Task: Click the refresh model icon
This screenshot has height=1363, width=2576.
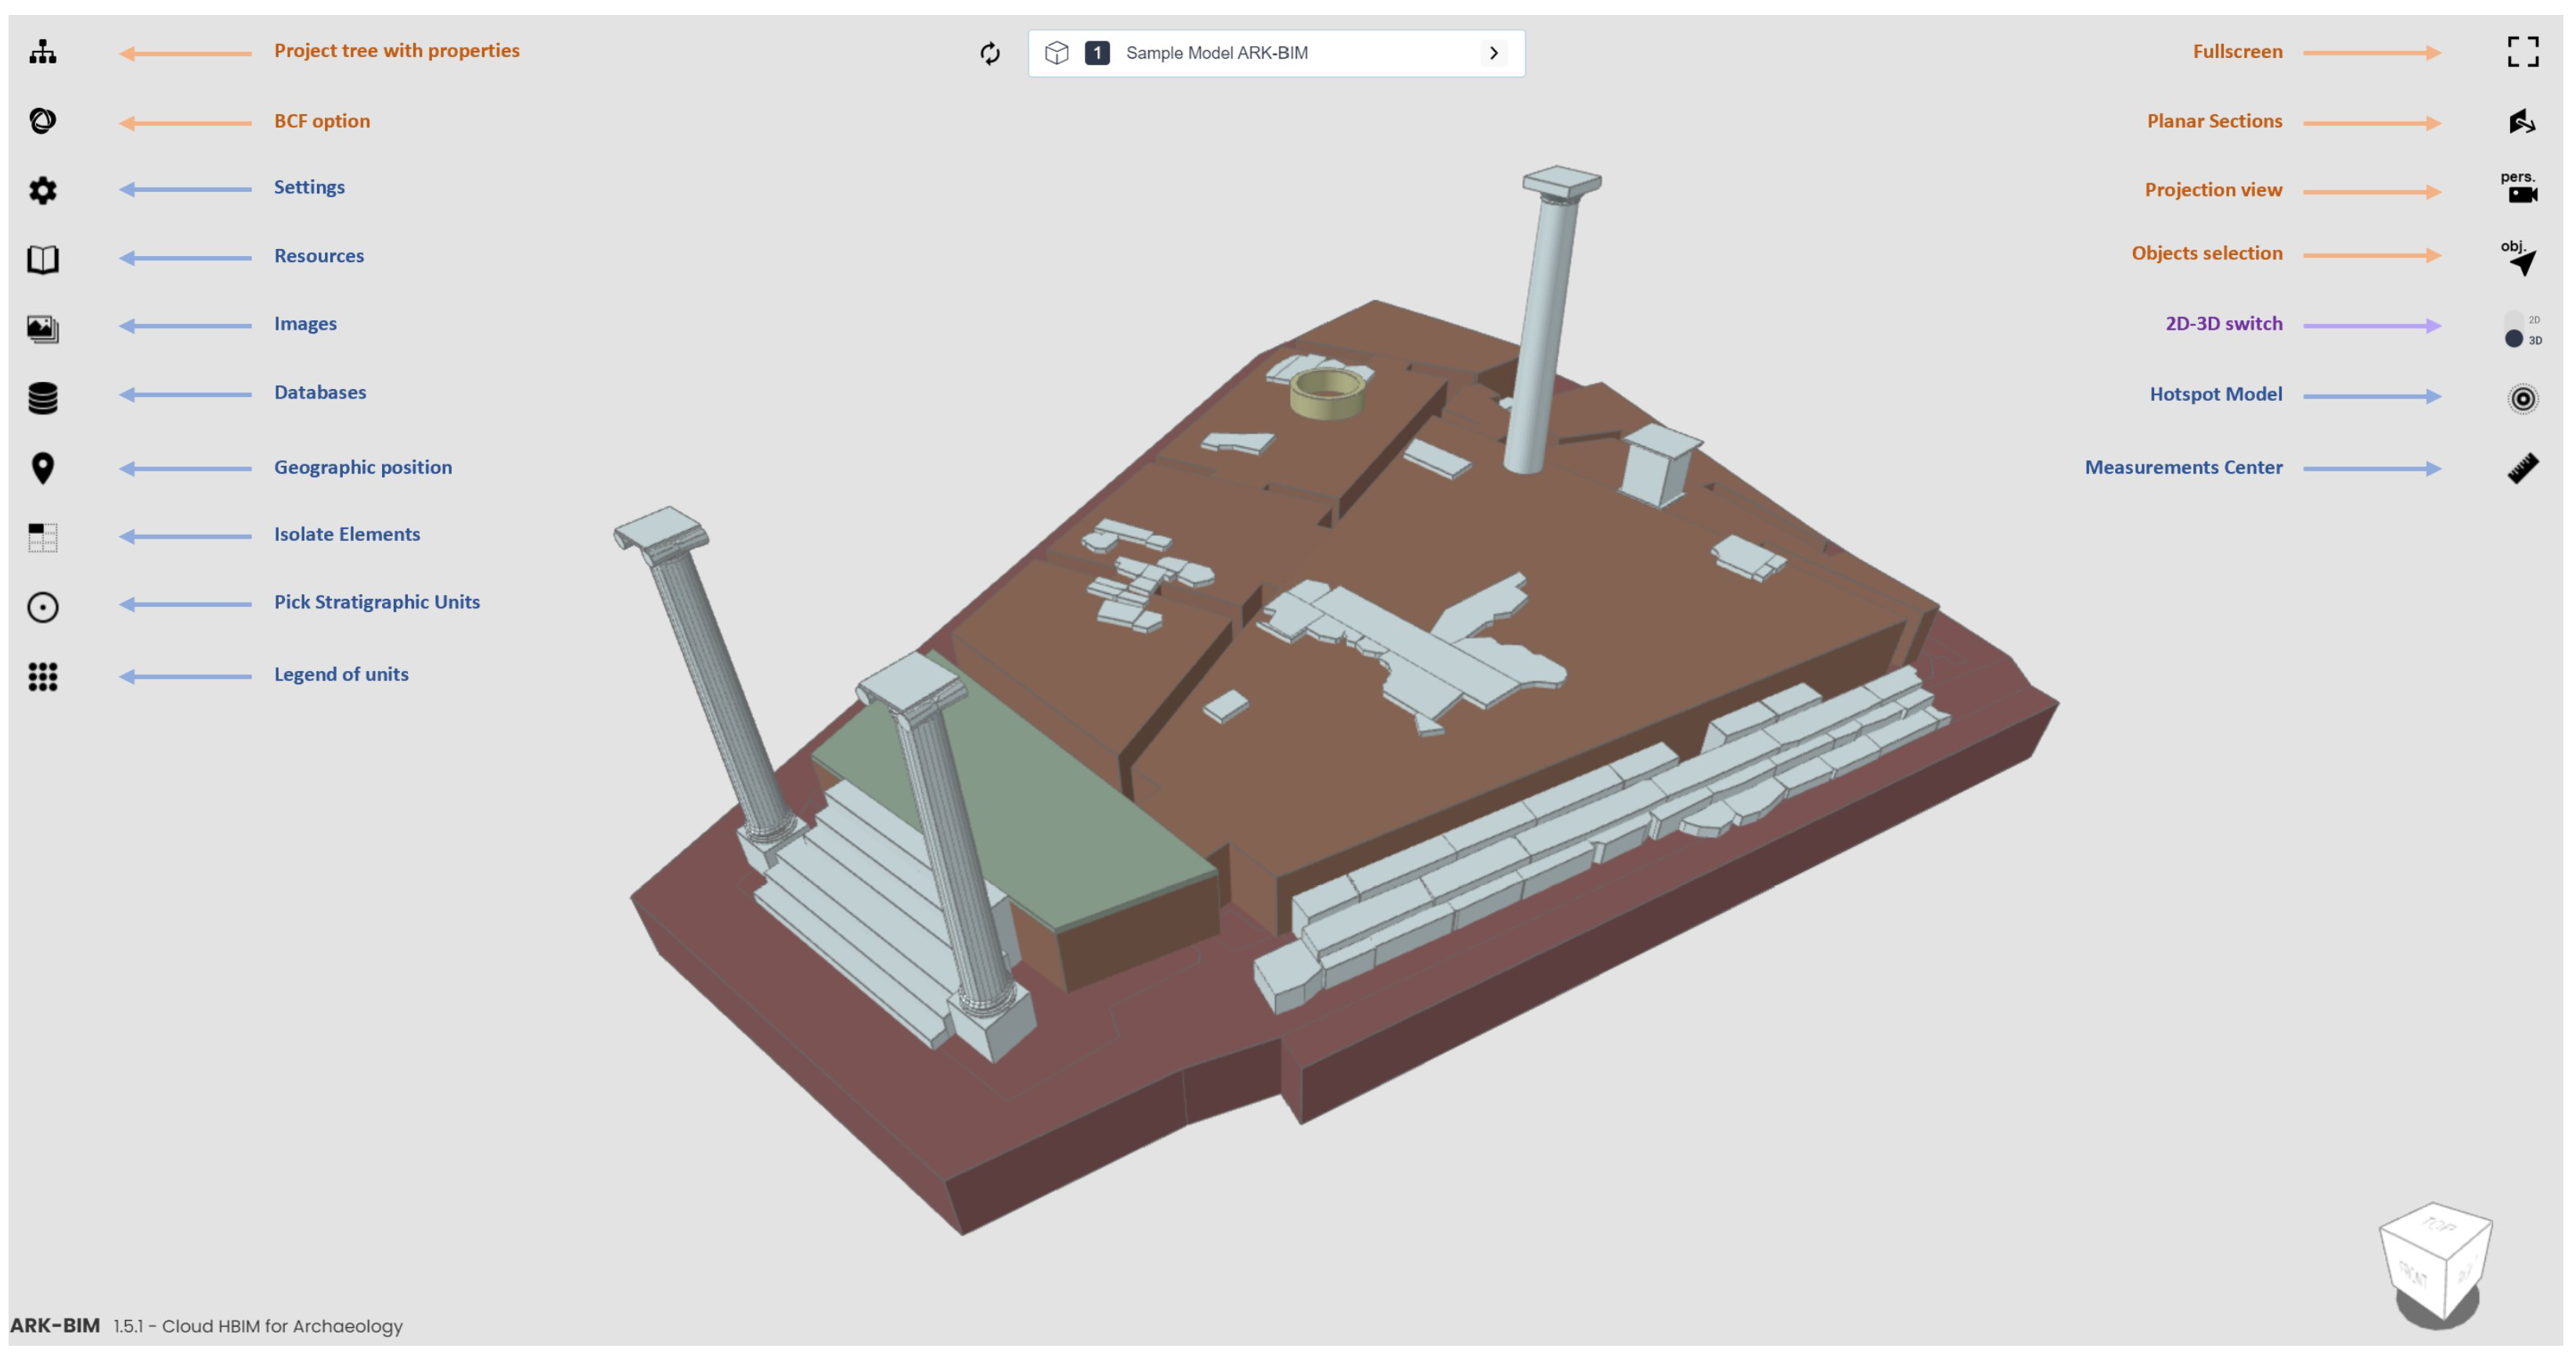Action: tap(990, 53)
